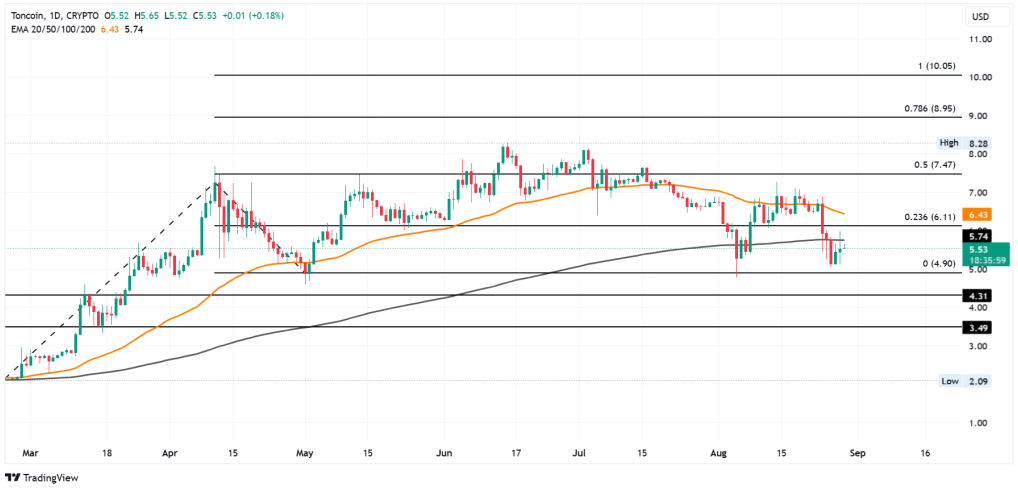The height and width of the screenshot is (488, 1018).
Task: Select the 4.31 horizontal level label
Action: (x=976, y=295)
